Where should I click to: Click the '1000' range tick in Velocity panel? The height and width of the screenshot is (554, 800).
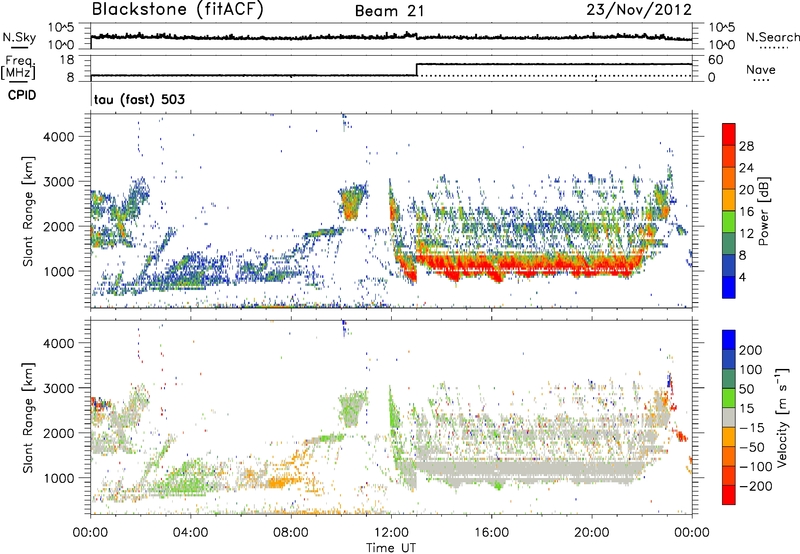click(58, 478)
